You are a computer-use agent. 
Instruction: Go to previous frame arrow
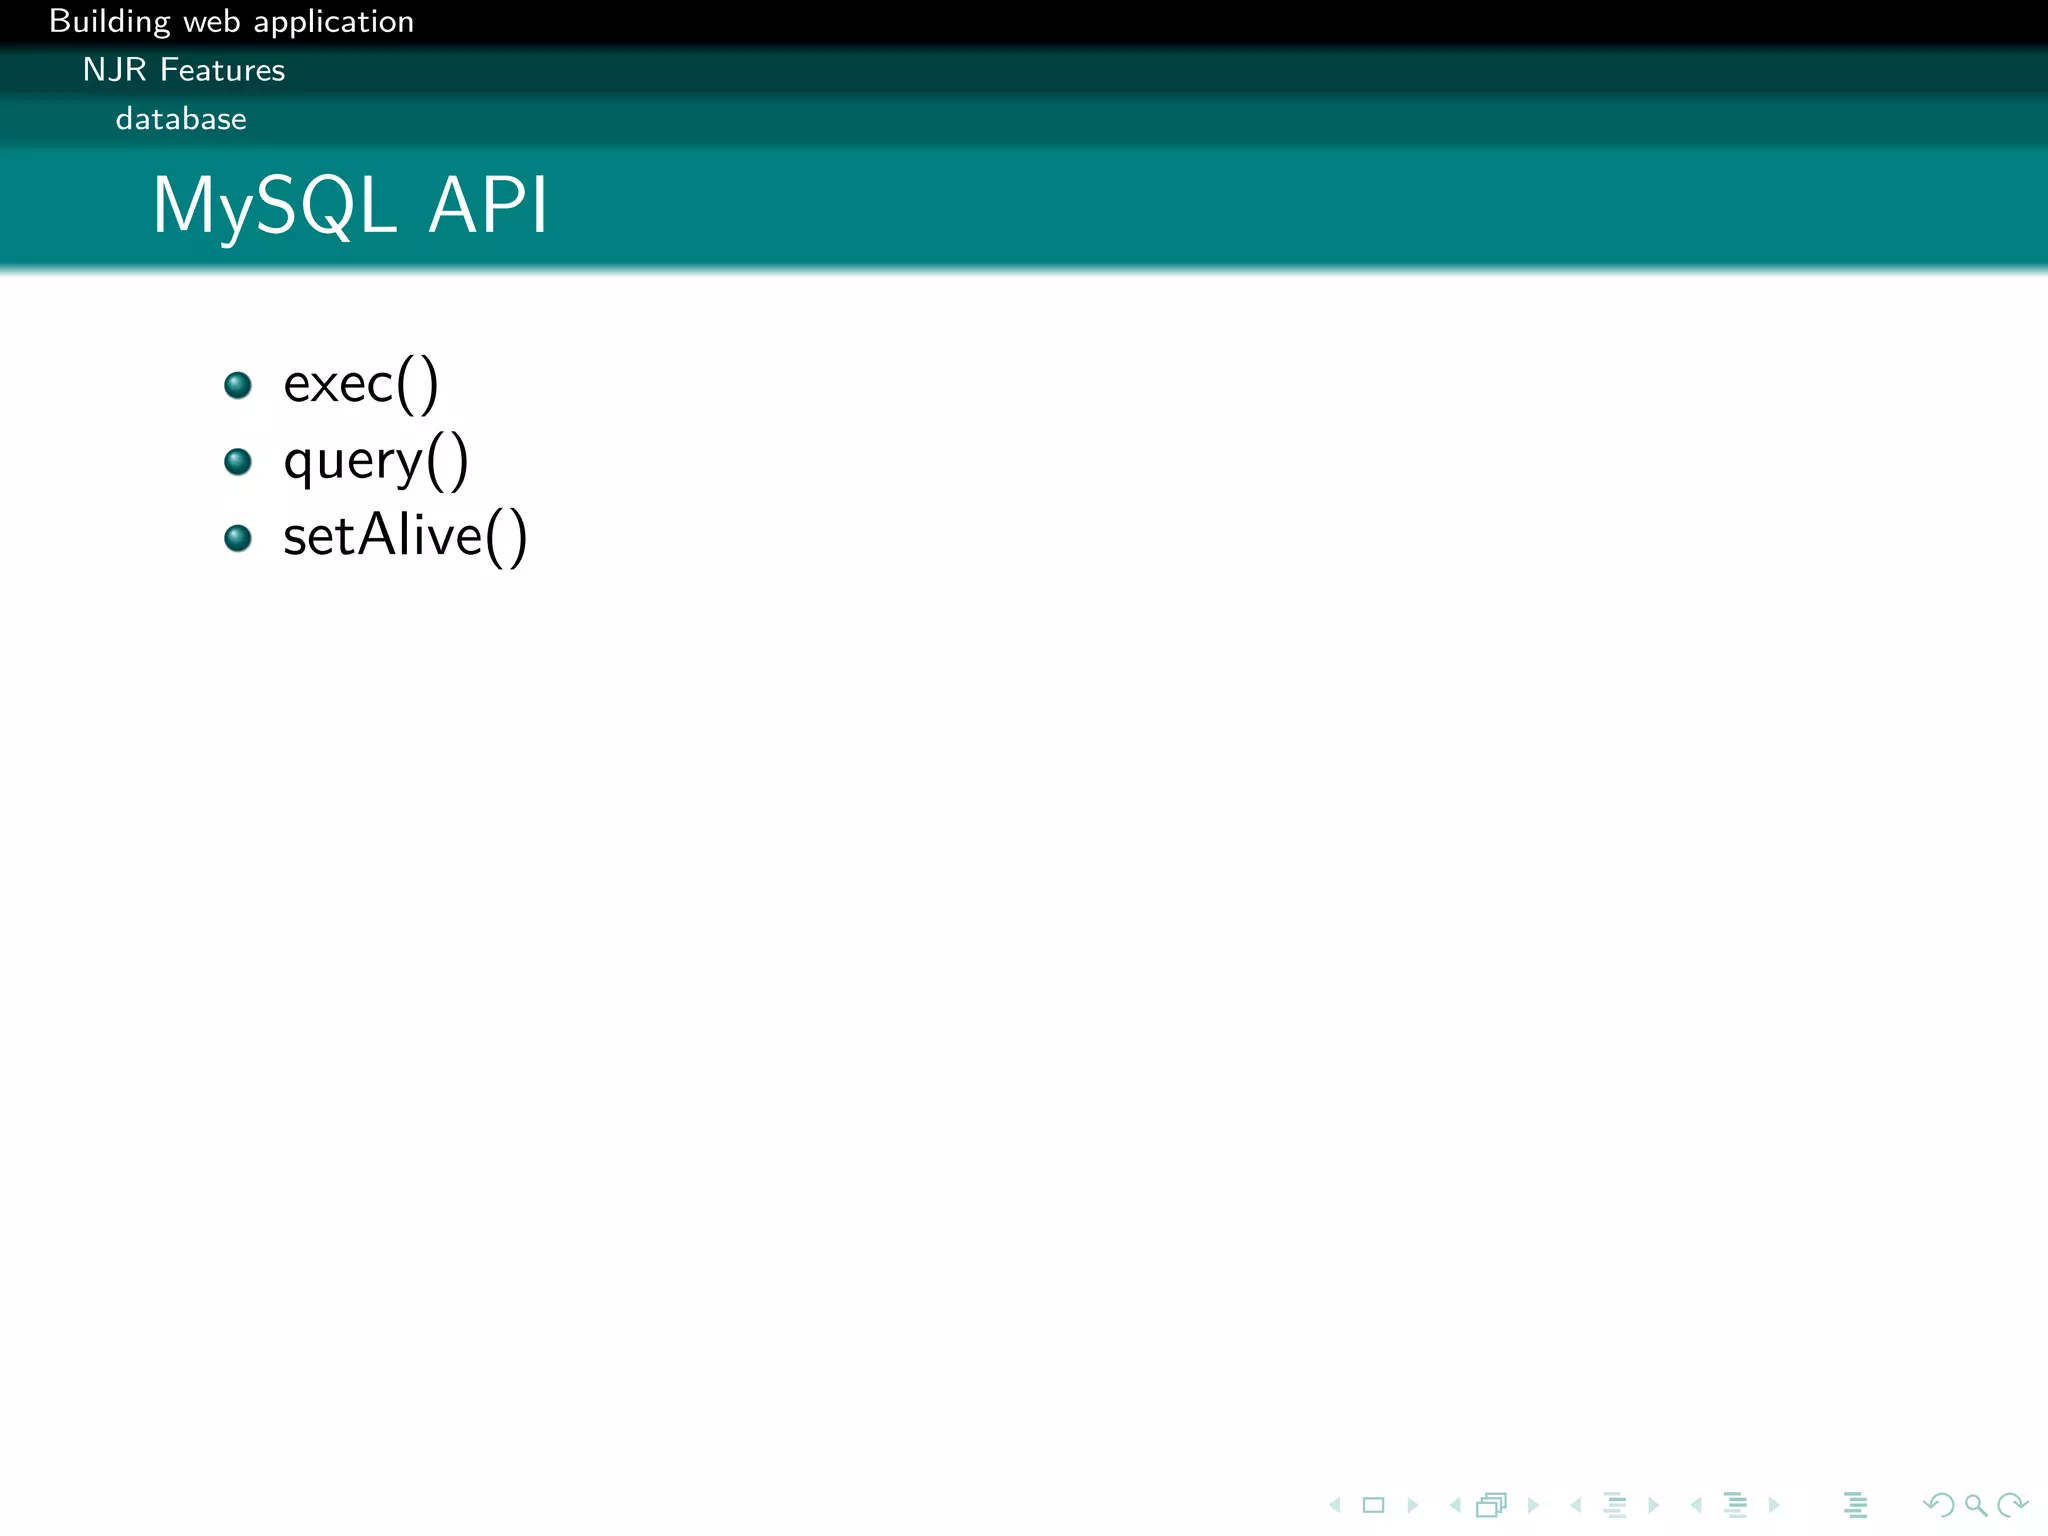click(x=1455, y=1505)
